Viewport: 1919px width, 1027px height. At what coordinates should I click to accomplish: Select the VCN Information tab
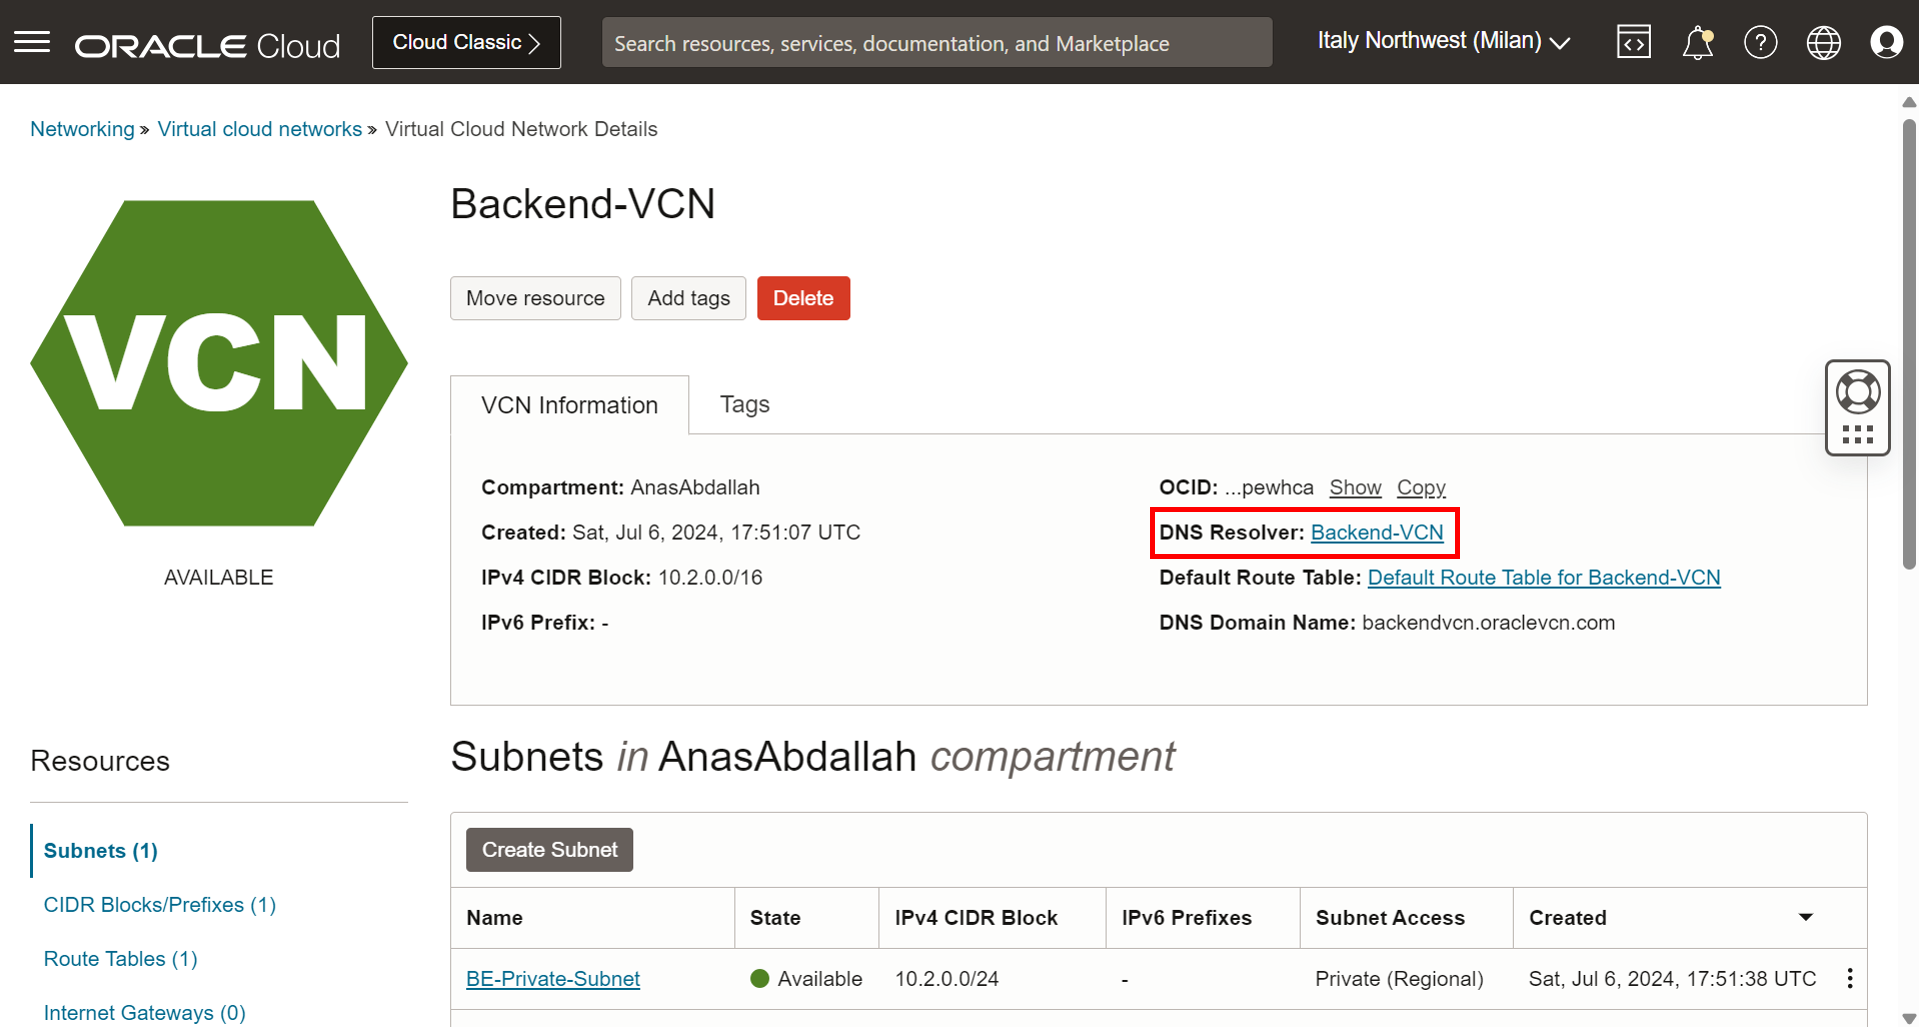coord(569,405)
